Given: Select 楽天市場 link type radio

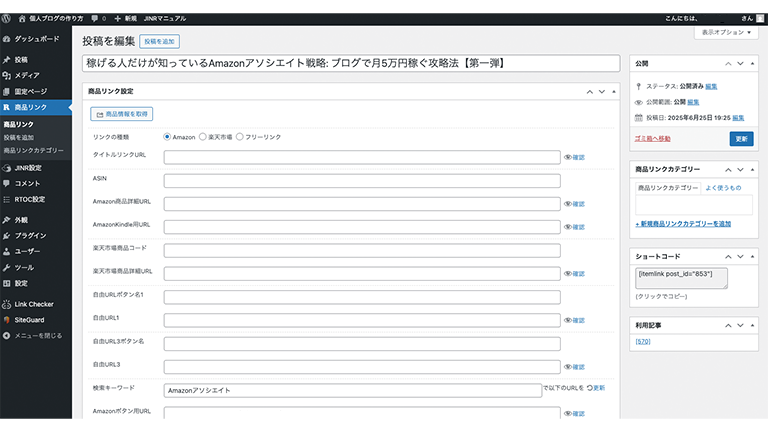Looking at the screenshot, I should pos(203,137).
